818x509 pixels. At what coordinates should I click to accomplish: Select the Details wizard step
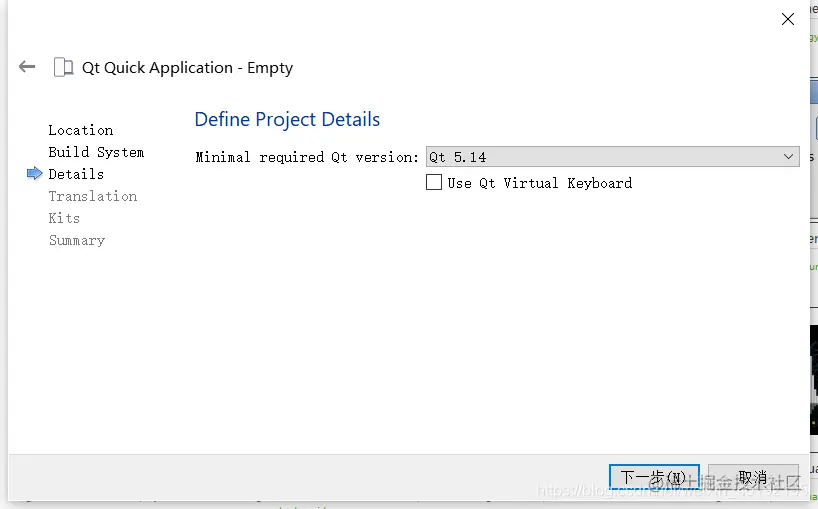pyautogui.click(x=76, y=174)
